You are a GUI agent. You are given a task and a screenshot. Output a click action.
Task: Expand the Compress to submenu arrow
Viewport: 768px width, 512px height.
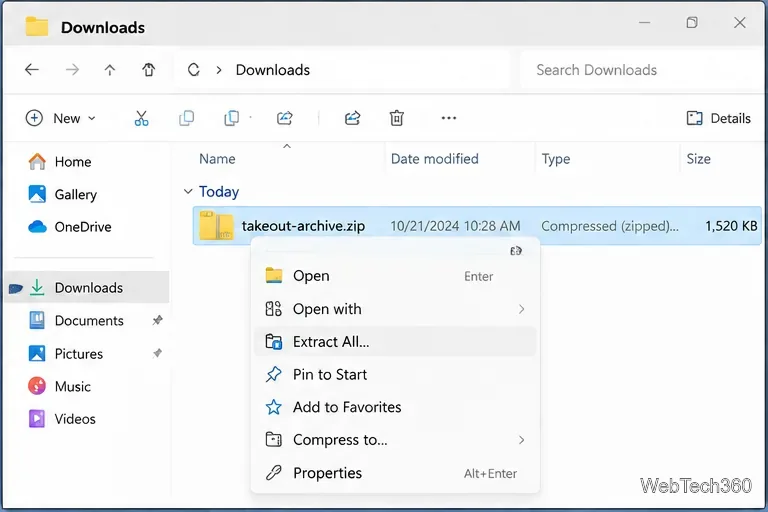click(x=521, y=440)
